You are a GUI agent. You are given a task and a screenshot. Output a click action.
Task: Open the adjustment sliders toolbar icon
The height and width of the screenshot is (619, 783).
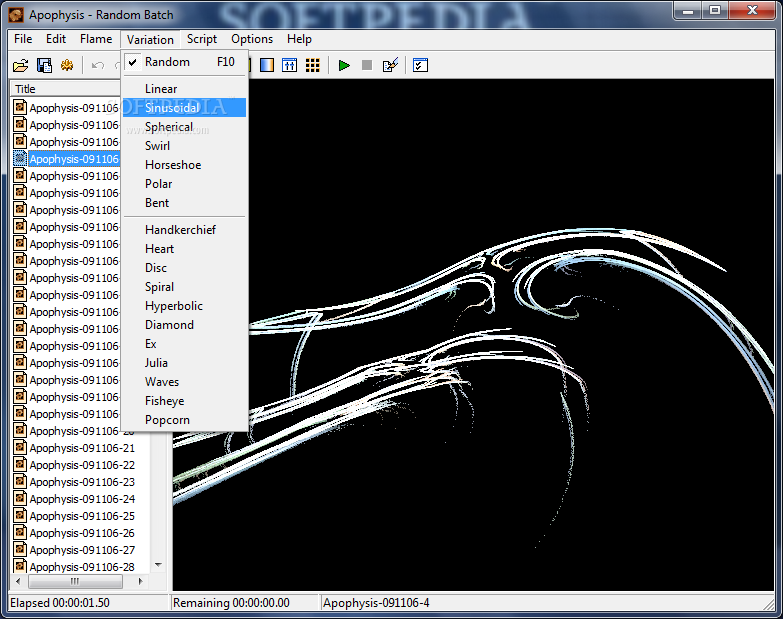(290, 65)
